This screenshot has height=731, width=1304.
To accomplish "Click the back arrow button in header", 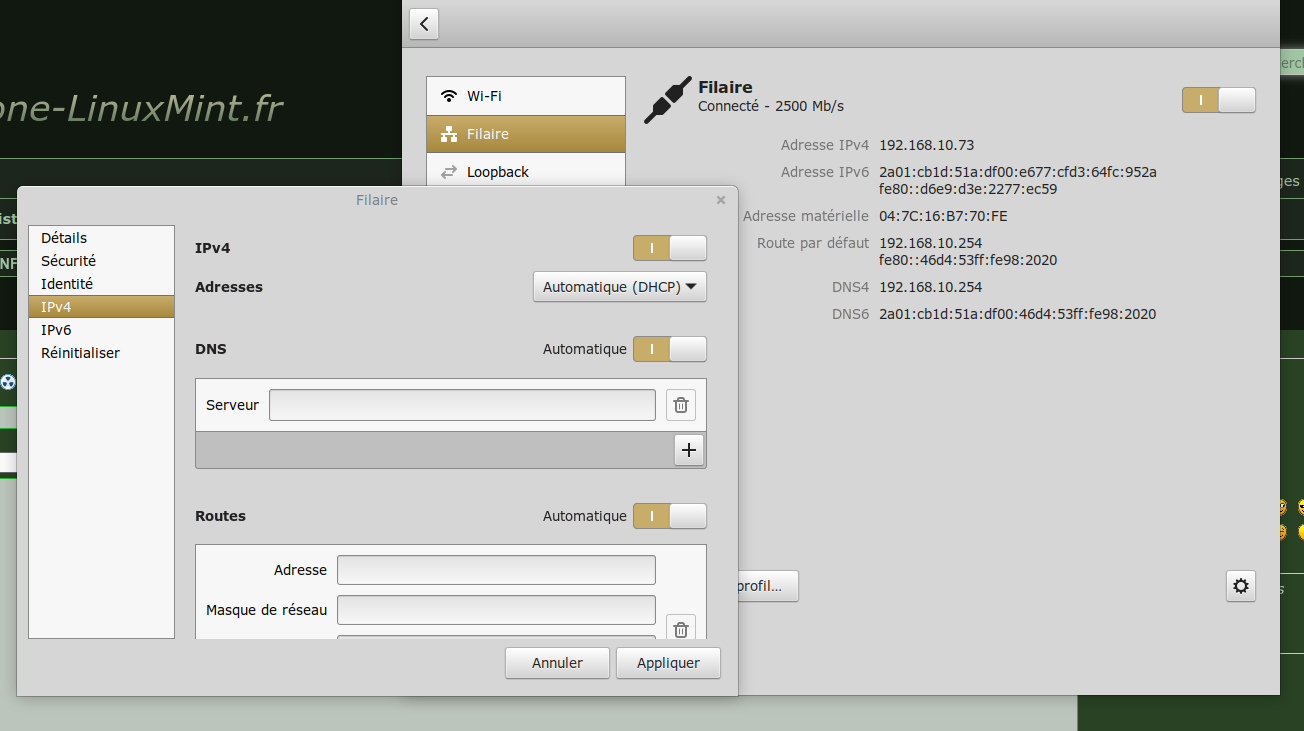I will tap(424, 24).
